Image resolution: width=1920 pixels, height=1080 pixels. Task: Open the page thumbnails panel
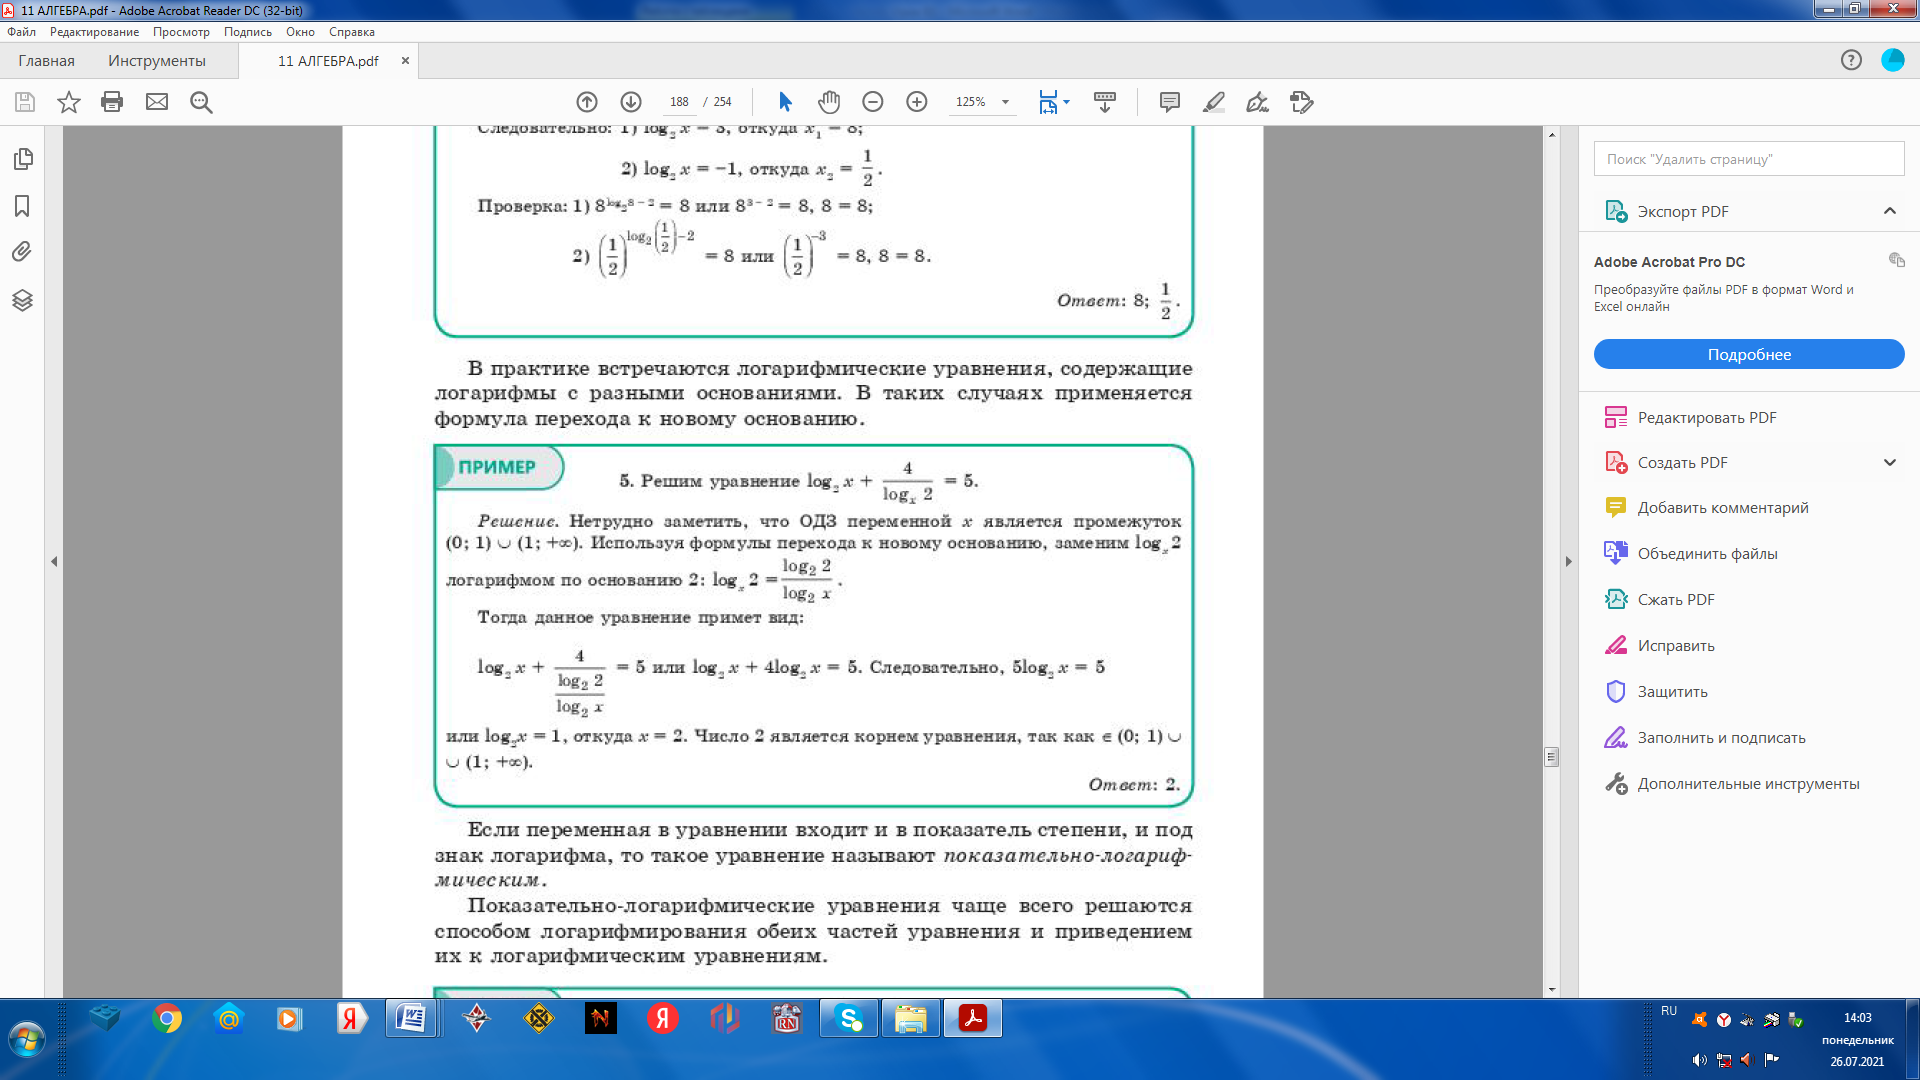(22, 159)
